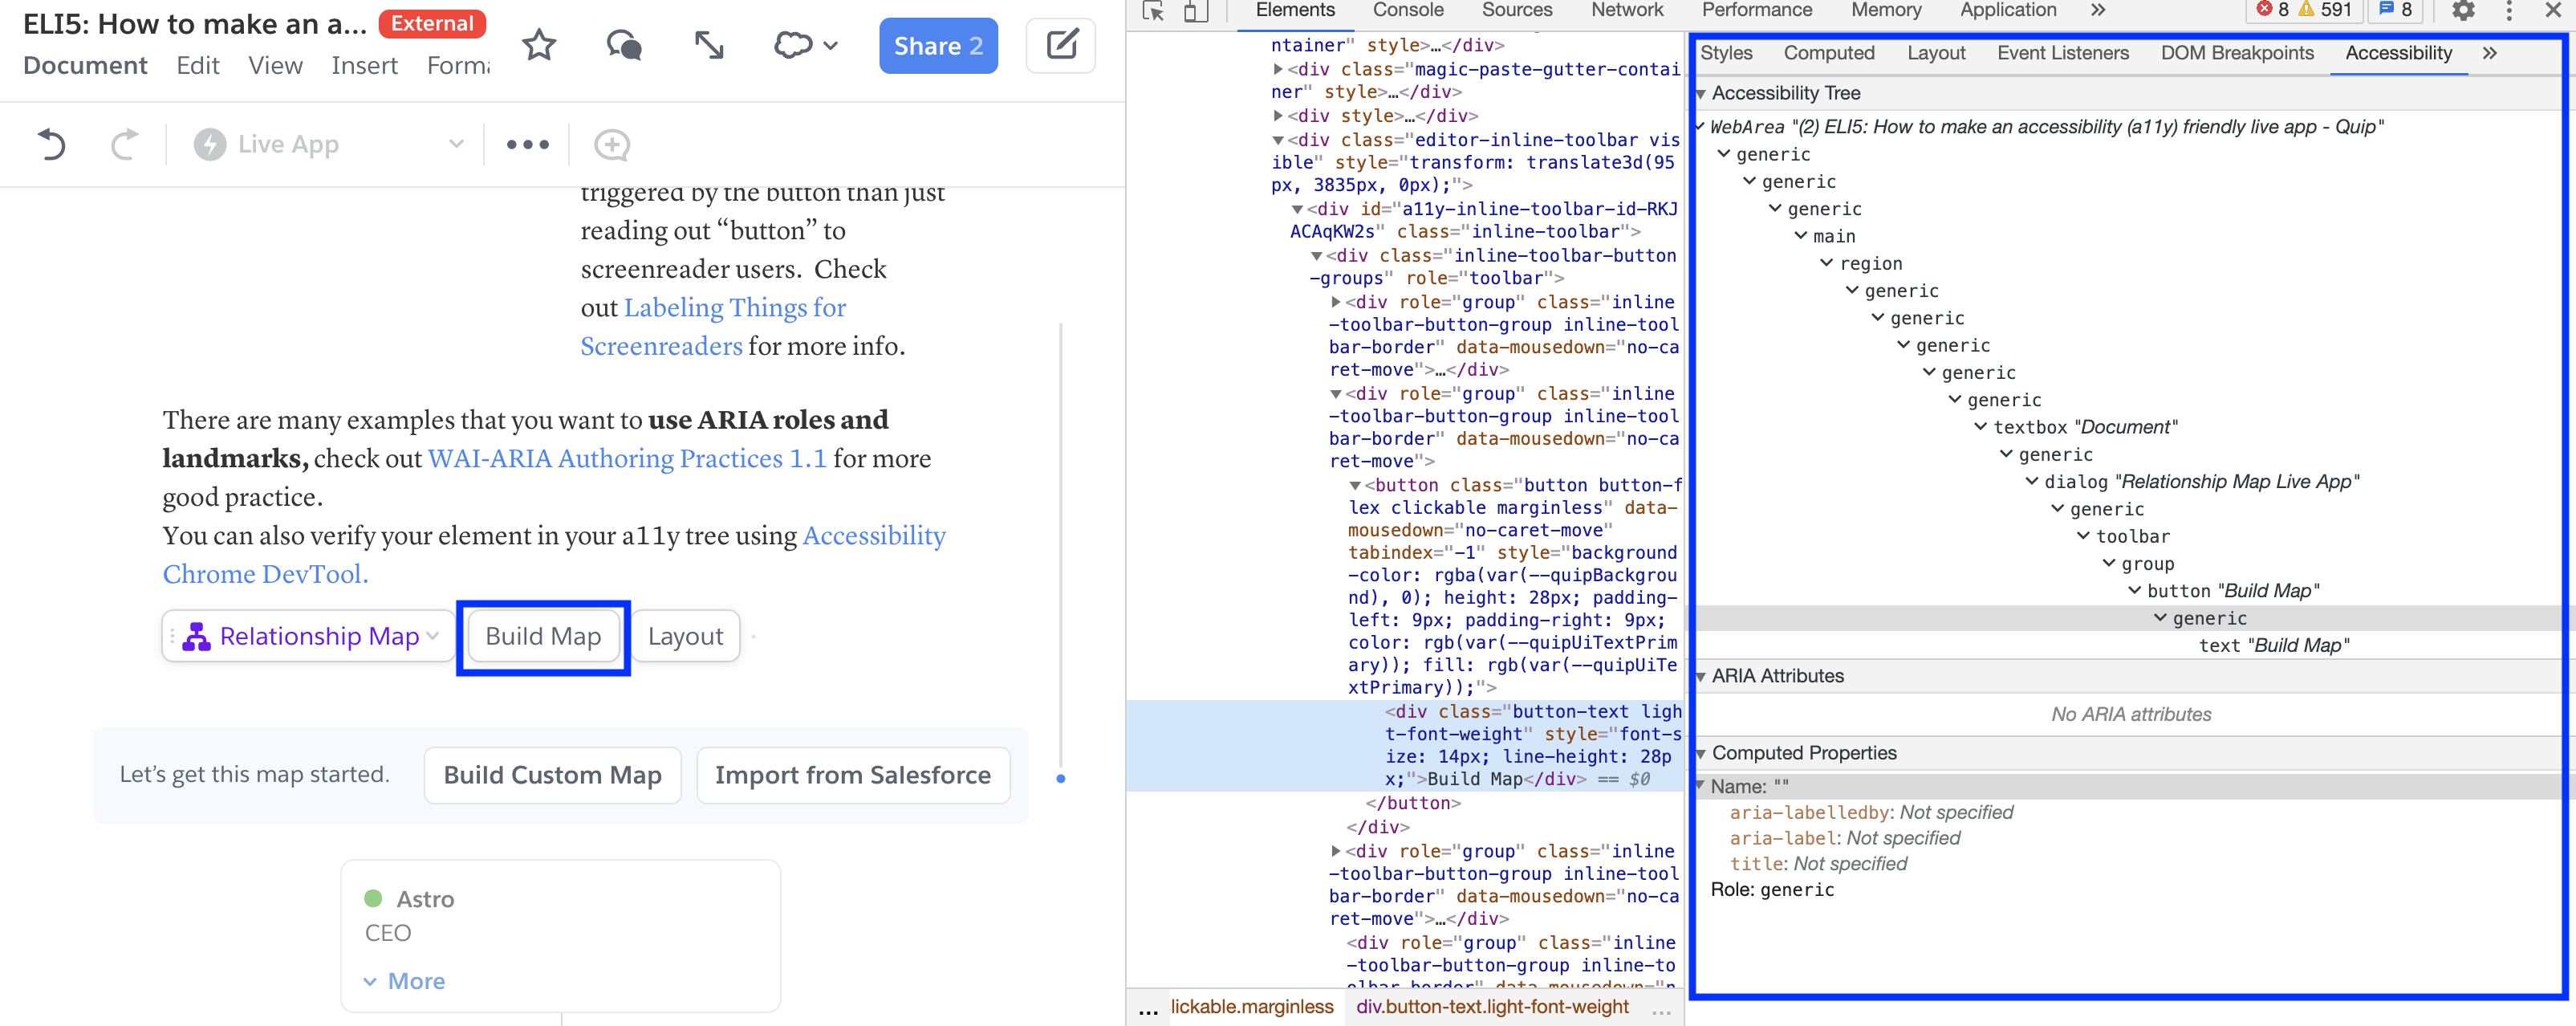Click the Build Map button

coord(542,638)
